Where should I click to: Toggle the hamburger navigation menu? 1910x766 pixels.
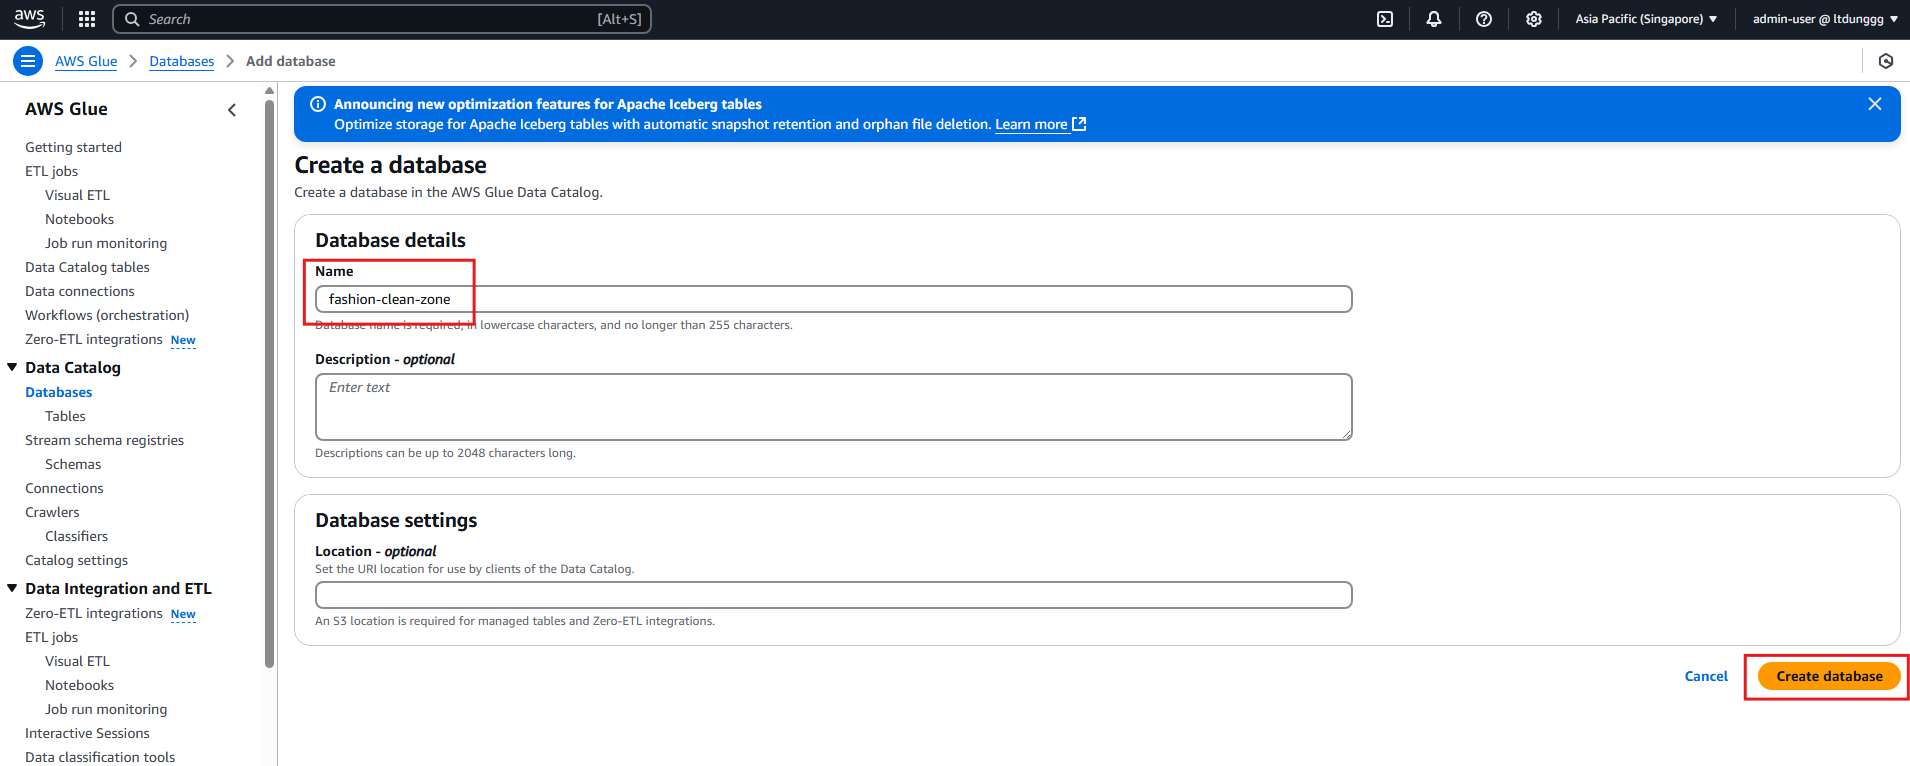click(28, 61)
